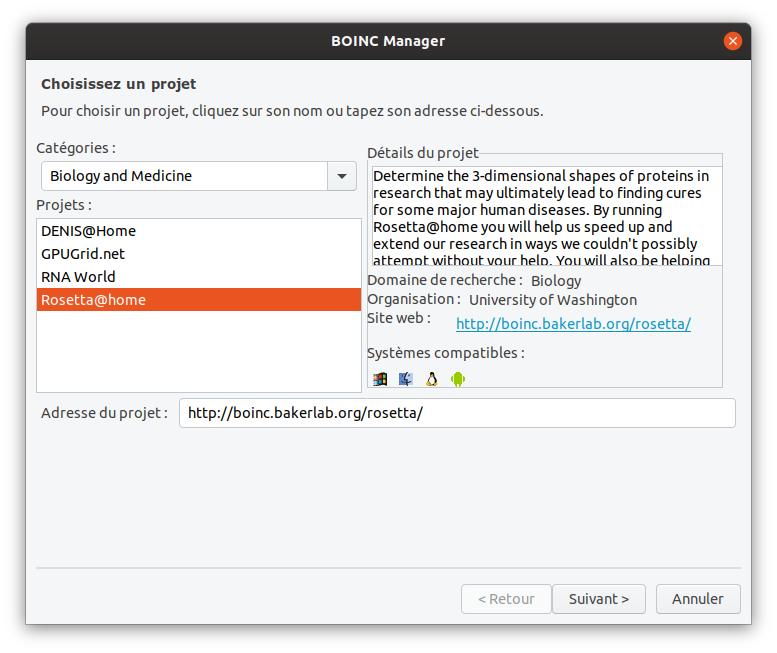Click the green Android platform icon

[x=458, y=379]
